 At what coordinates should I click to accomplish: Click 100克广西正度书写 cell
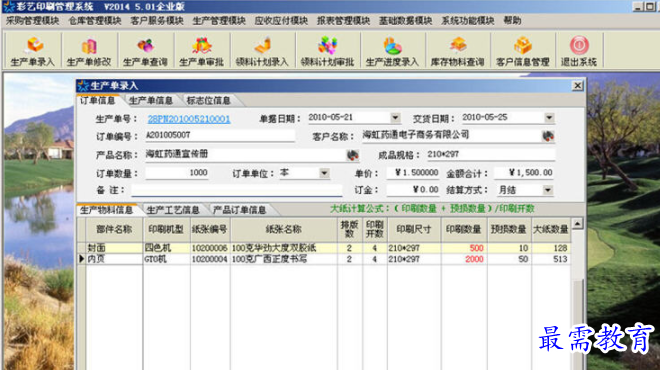[284, 259]
